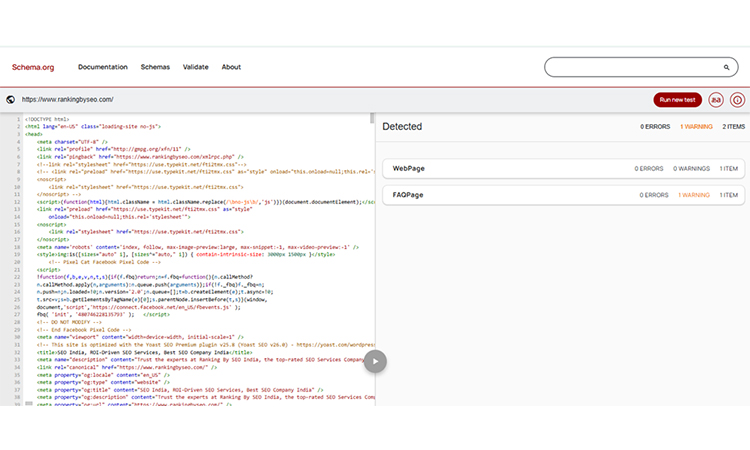Click the 1 WARNING summary in Detected header
The height and width of the screenshot is (450, 750).
(696, 127)
